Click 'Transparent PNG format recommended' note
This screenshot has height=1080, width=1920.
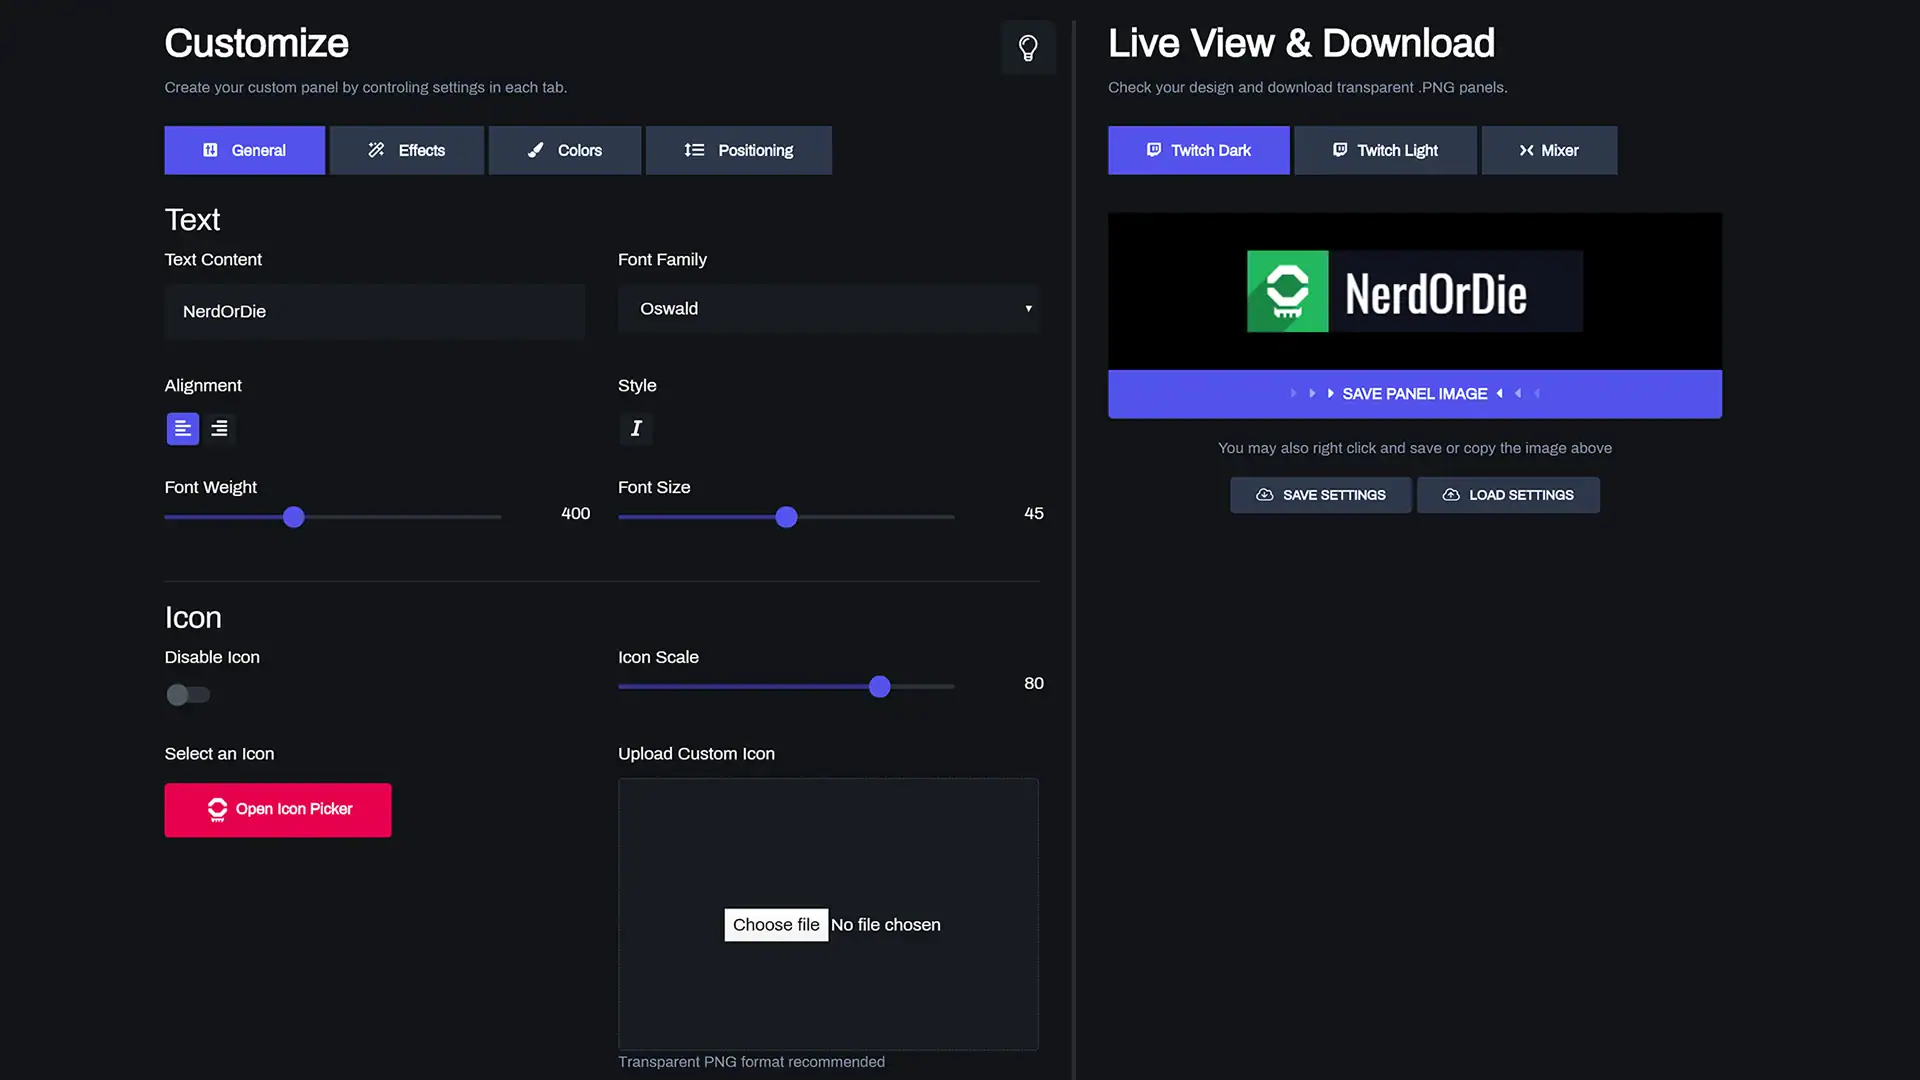pos(751,1062)
